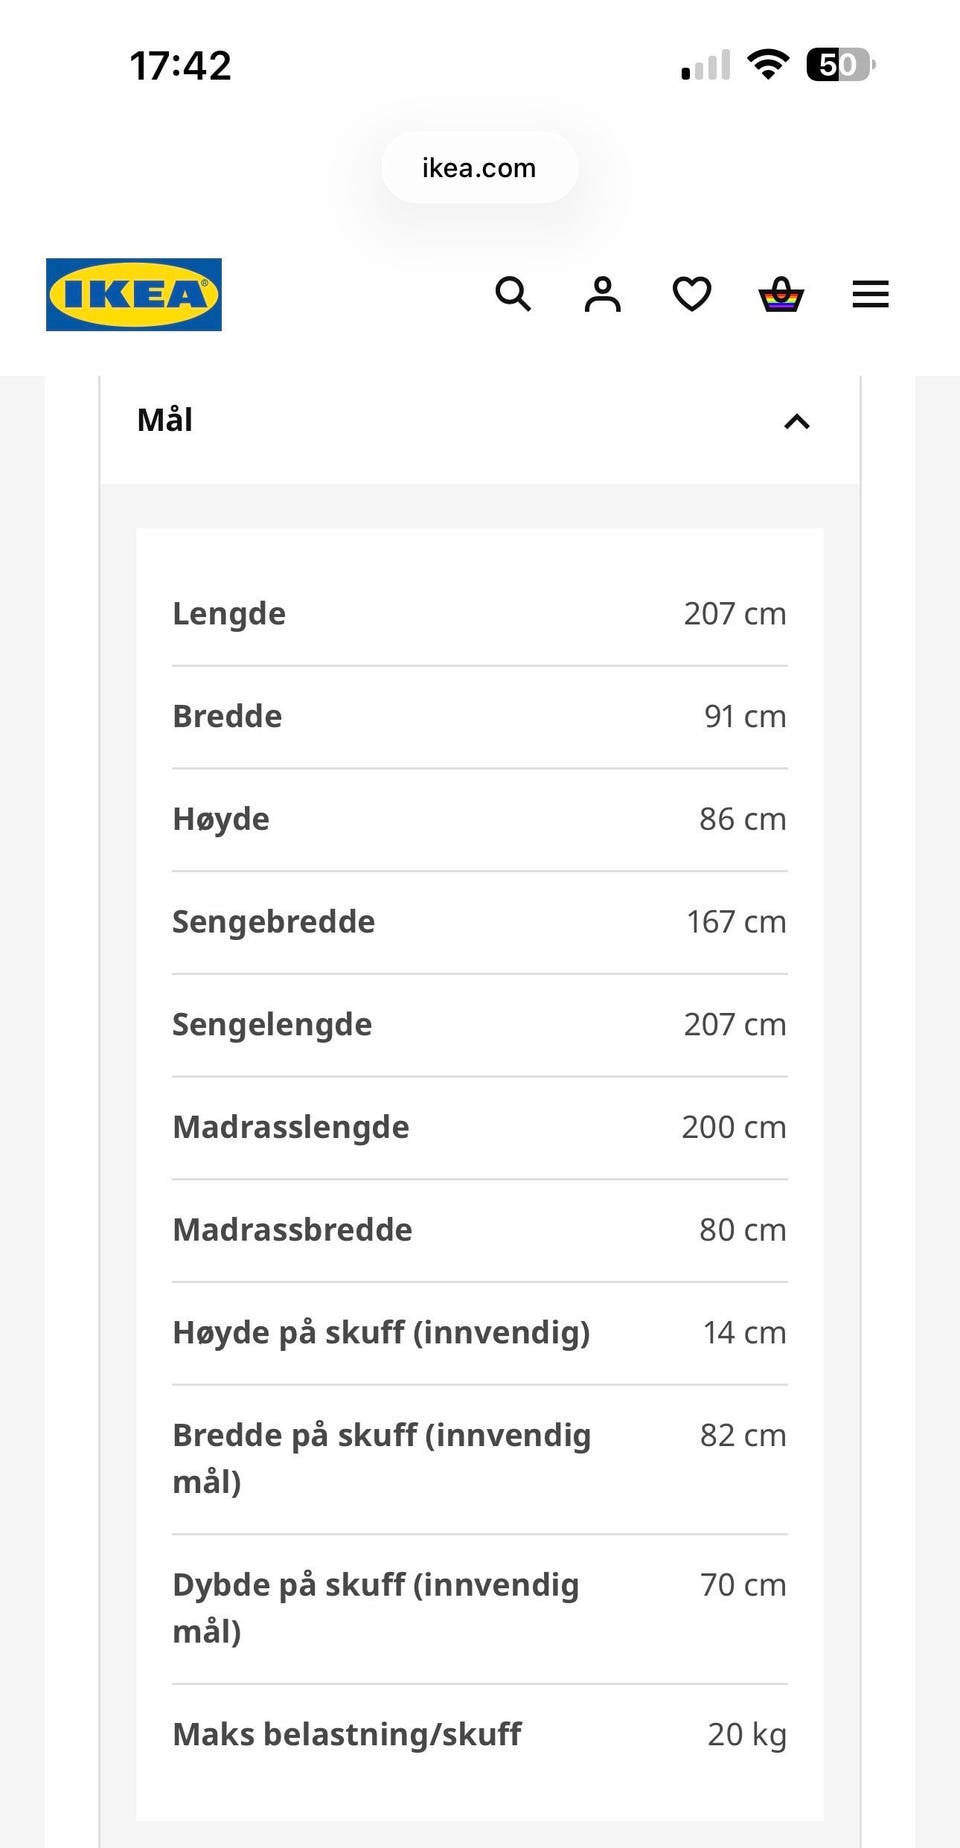Tap the 17:42 clock in status bar
Viewport: 960px width, 1848px height.
pyautogui.click(x=181, y=66)
